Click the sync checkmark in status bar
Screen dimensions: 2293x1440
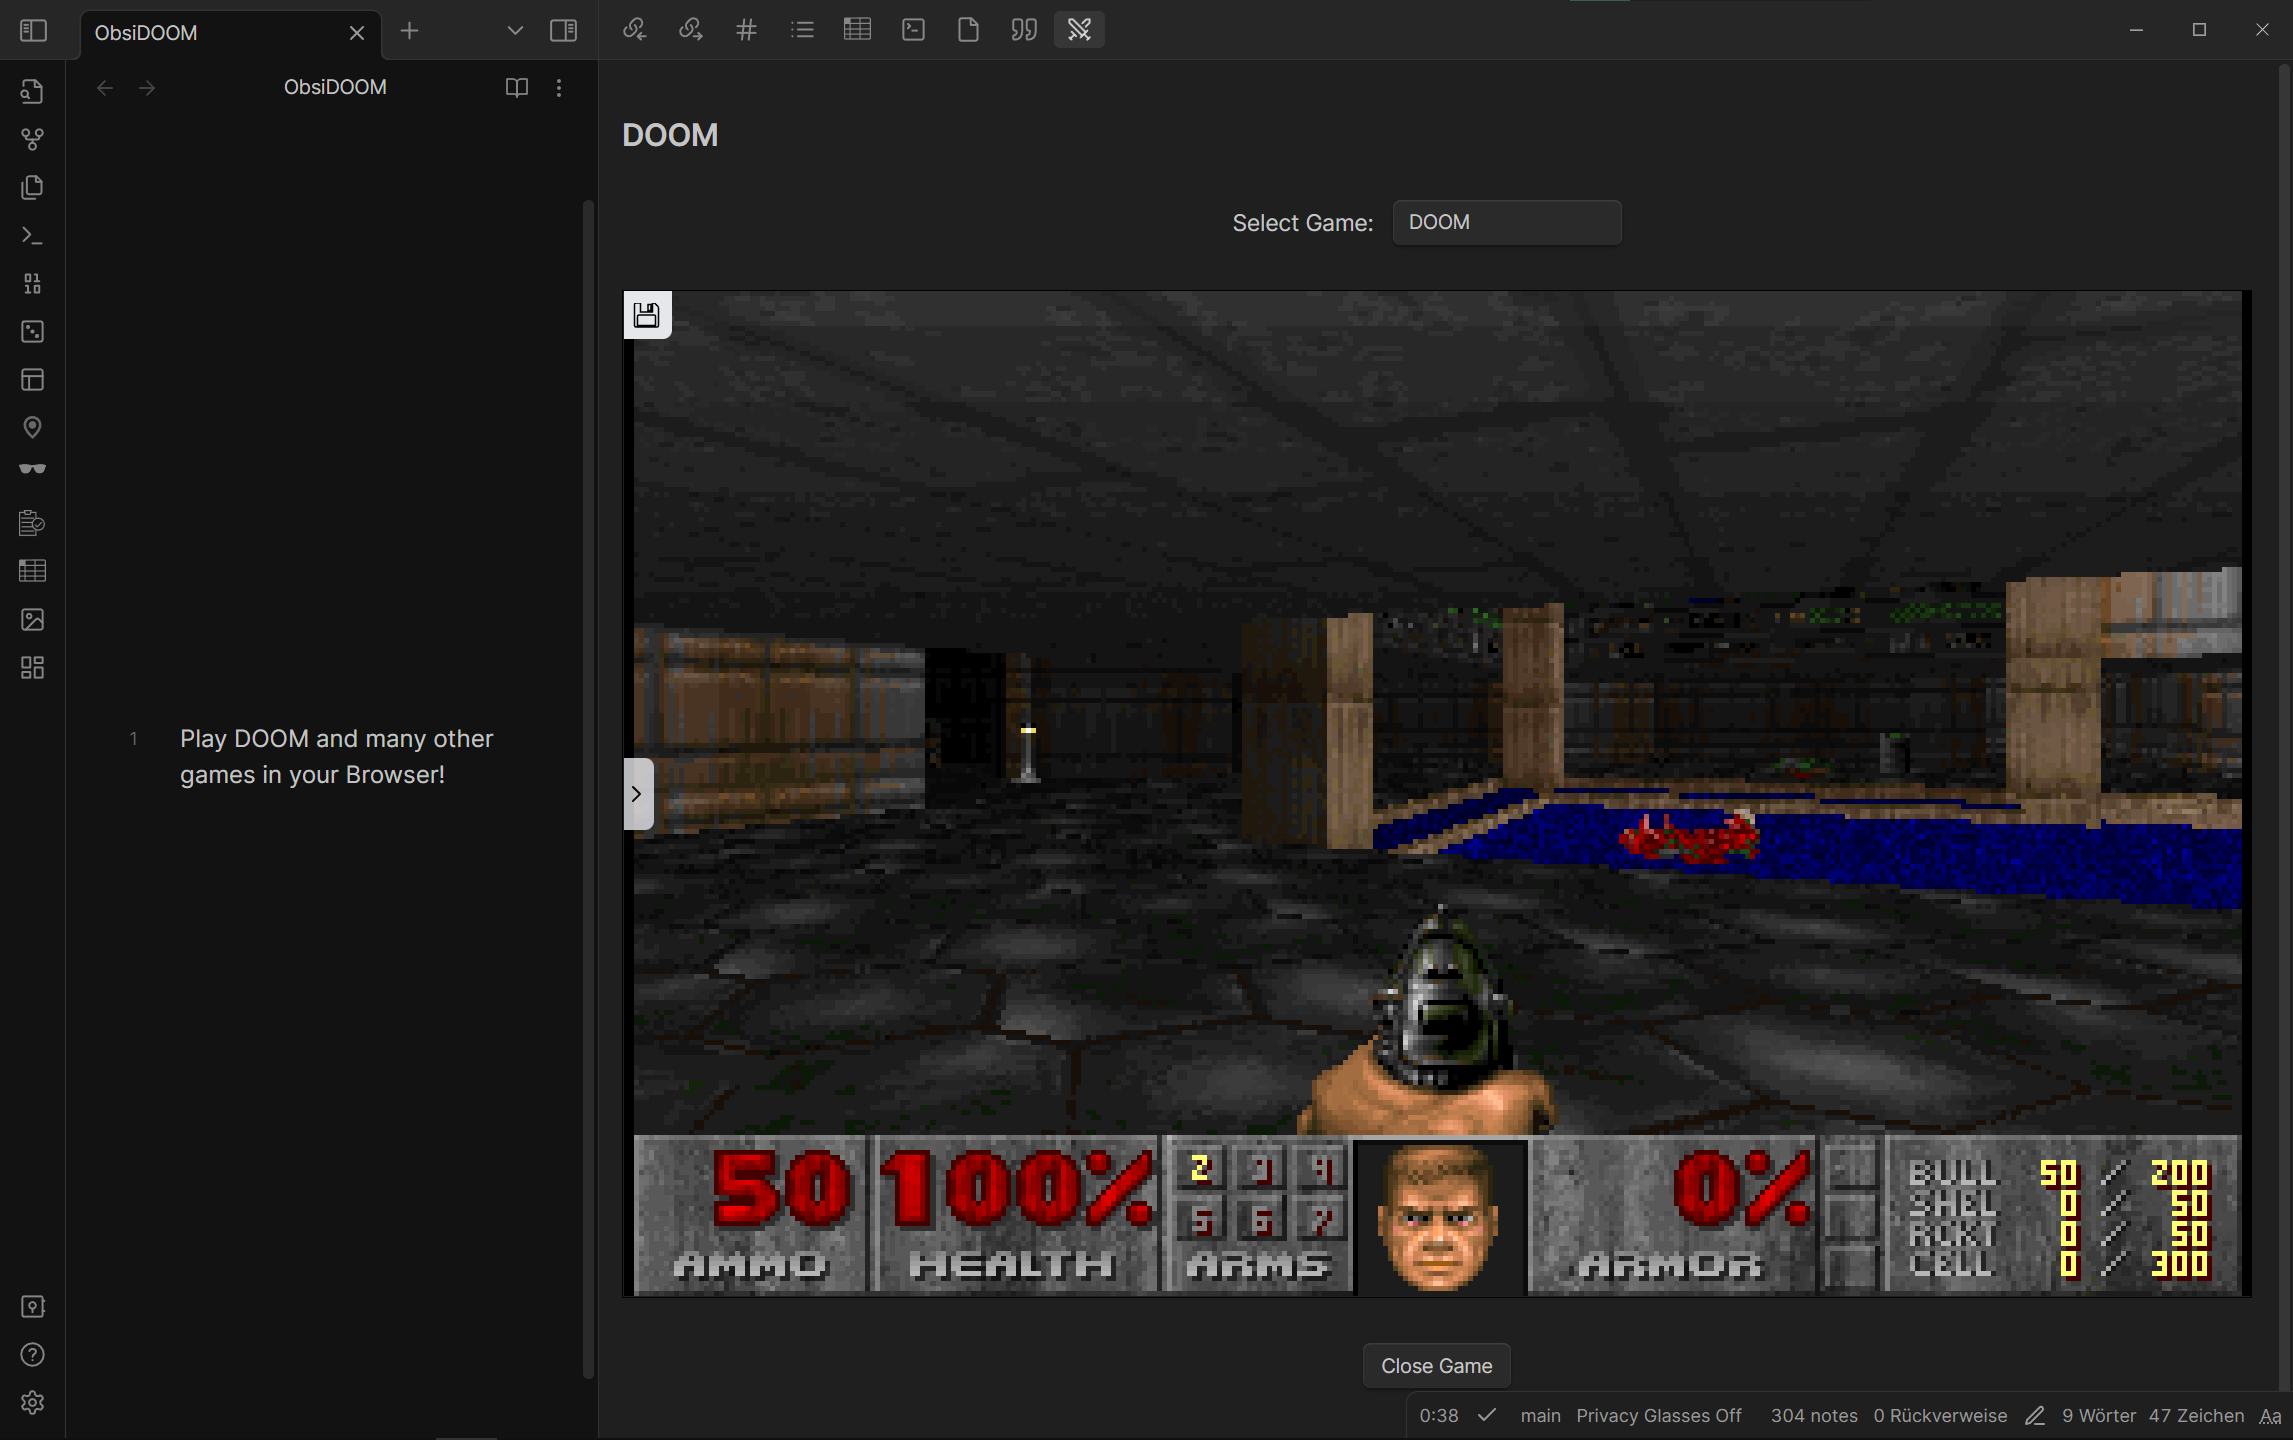click(1487, 1415)
